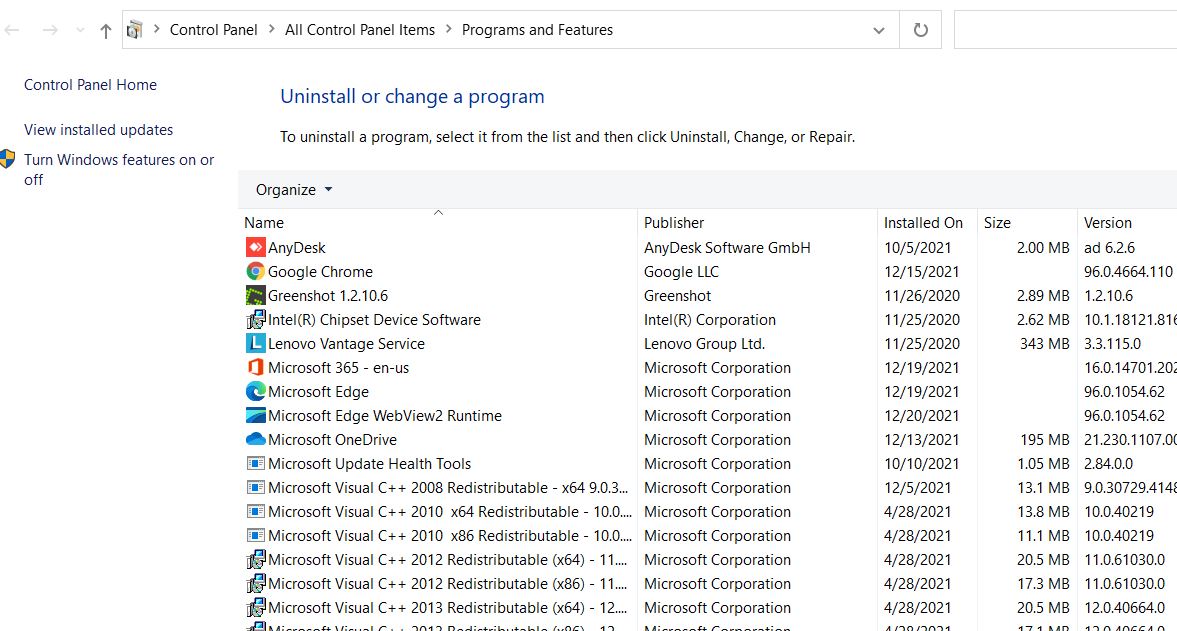Click version 2.84.0.0
Screen dimensions: 1177x631
pyautogui.click(x=1108, y=464)
